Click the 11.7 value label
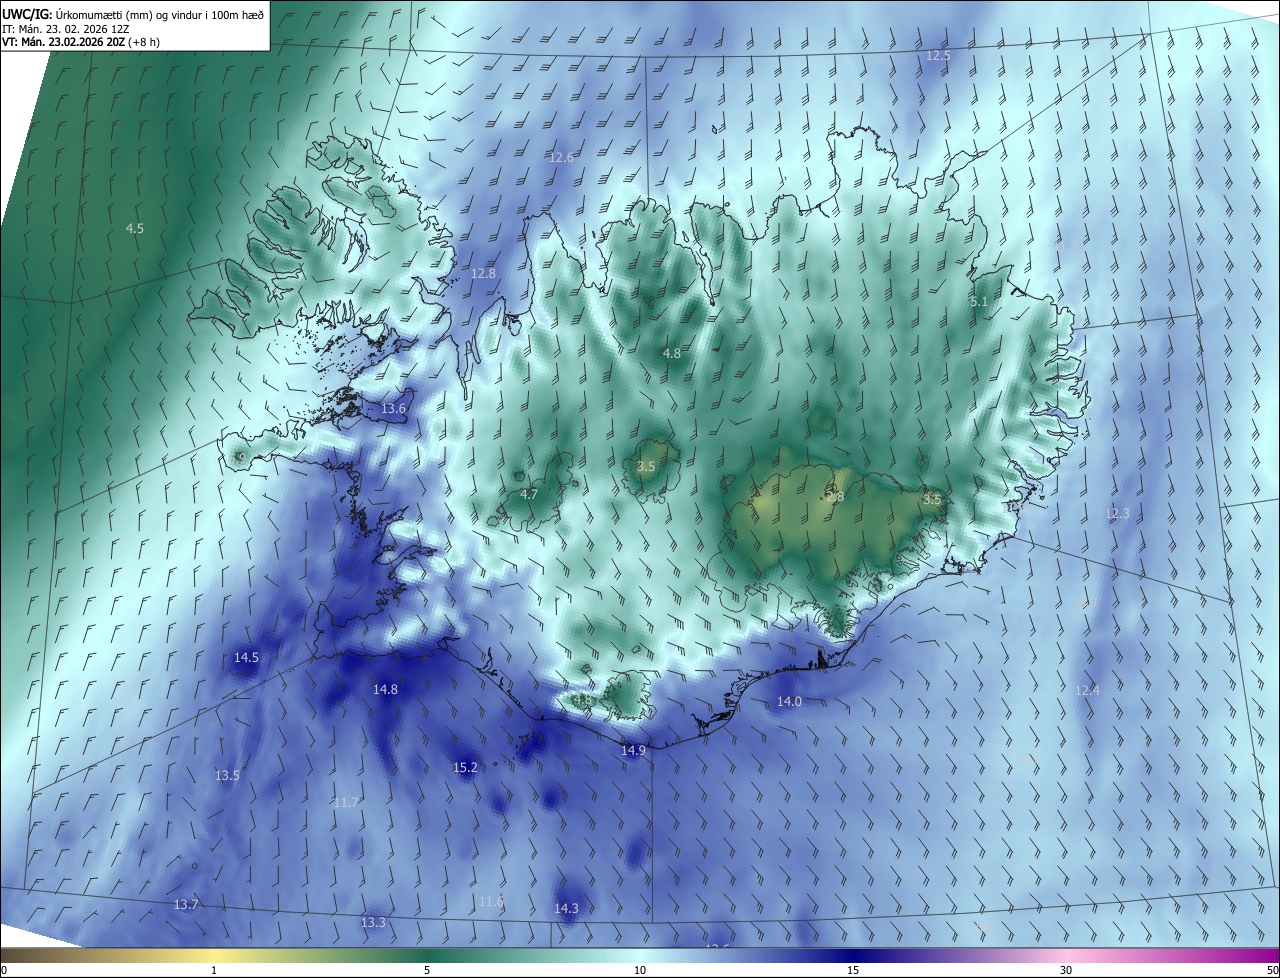The image size is (1280, 978). pos(346,803)
